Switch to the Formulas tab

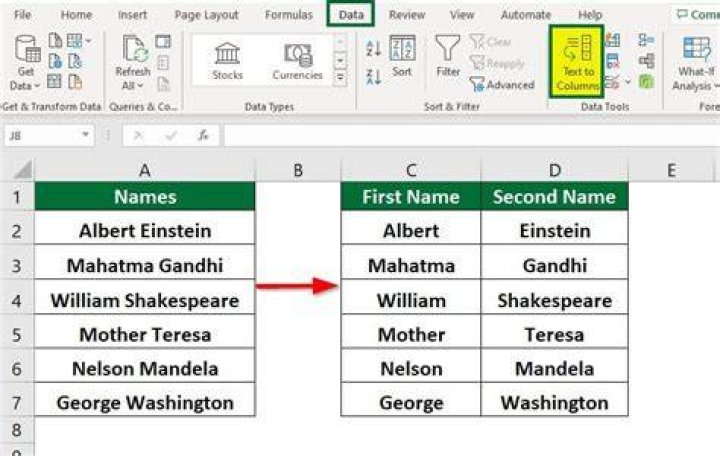pos(289,15)
